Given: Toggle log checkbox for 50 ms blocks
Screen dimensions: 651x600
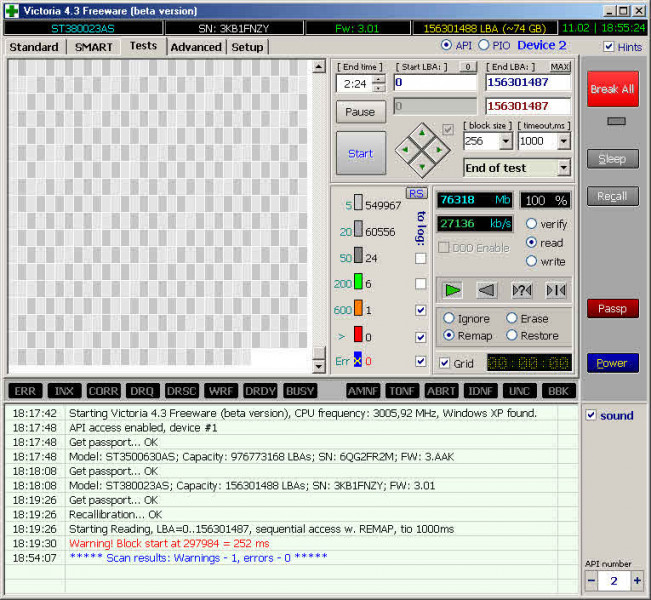Looking at the screenshot, I should [420, 258].
